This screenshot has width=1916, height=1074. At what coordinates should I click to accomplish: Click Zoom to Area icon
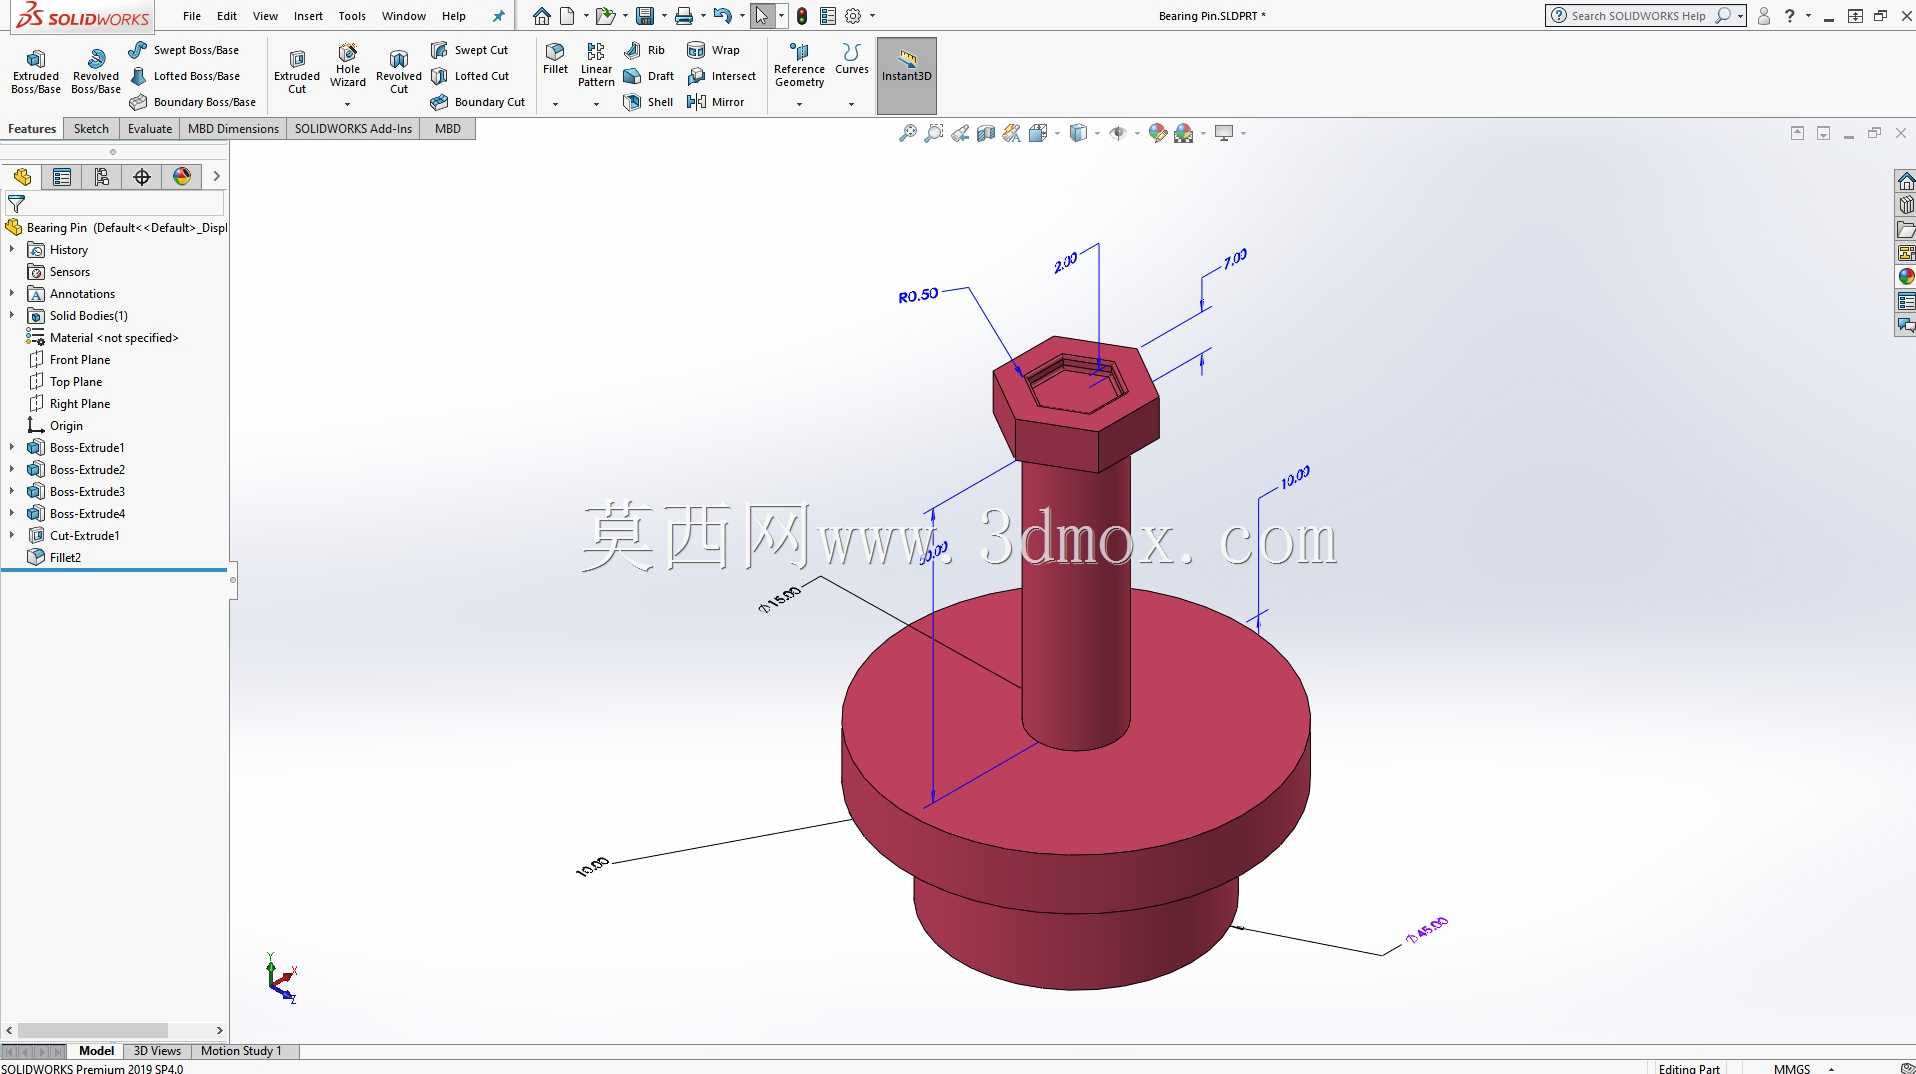click(934, 133)
